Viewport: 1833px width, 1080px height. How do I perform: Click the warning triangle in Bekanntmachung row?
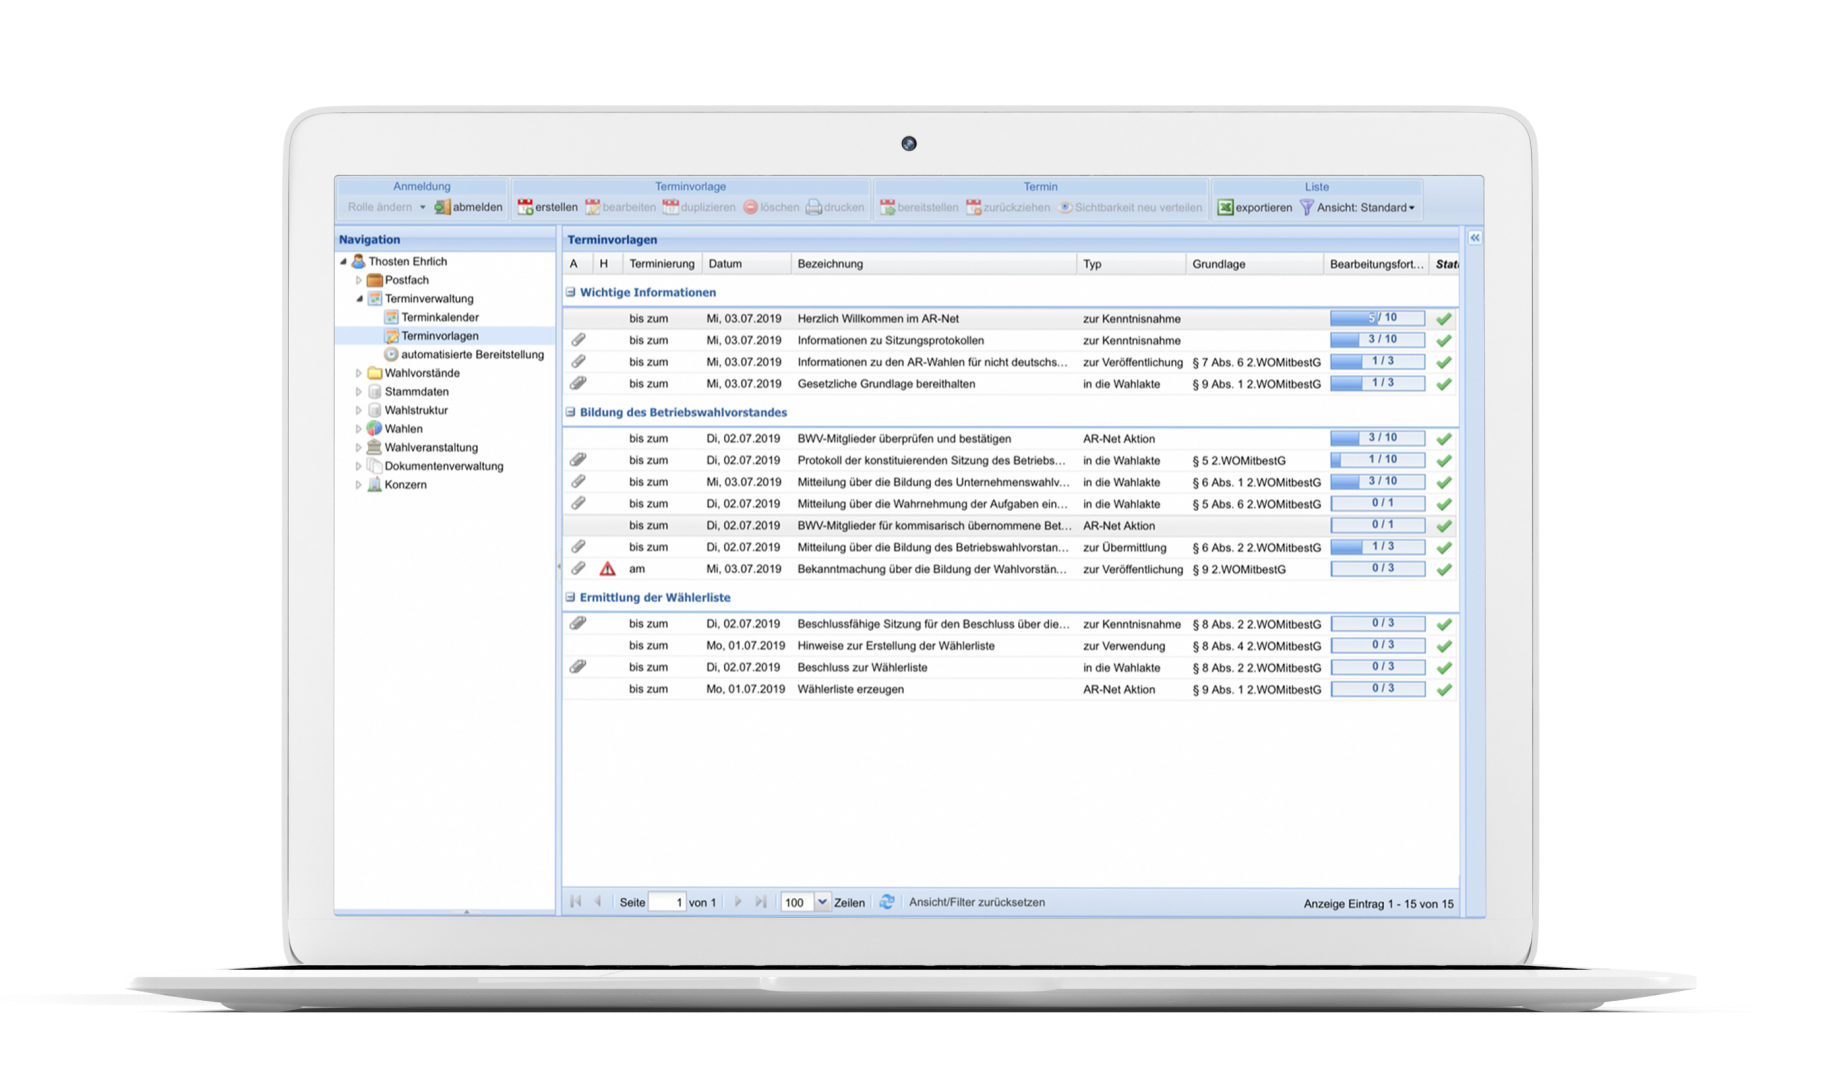coord(607,569)
